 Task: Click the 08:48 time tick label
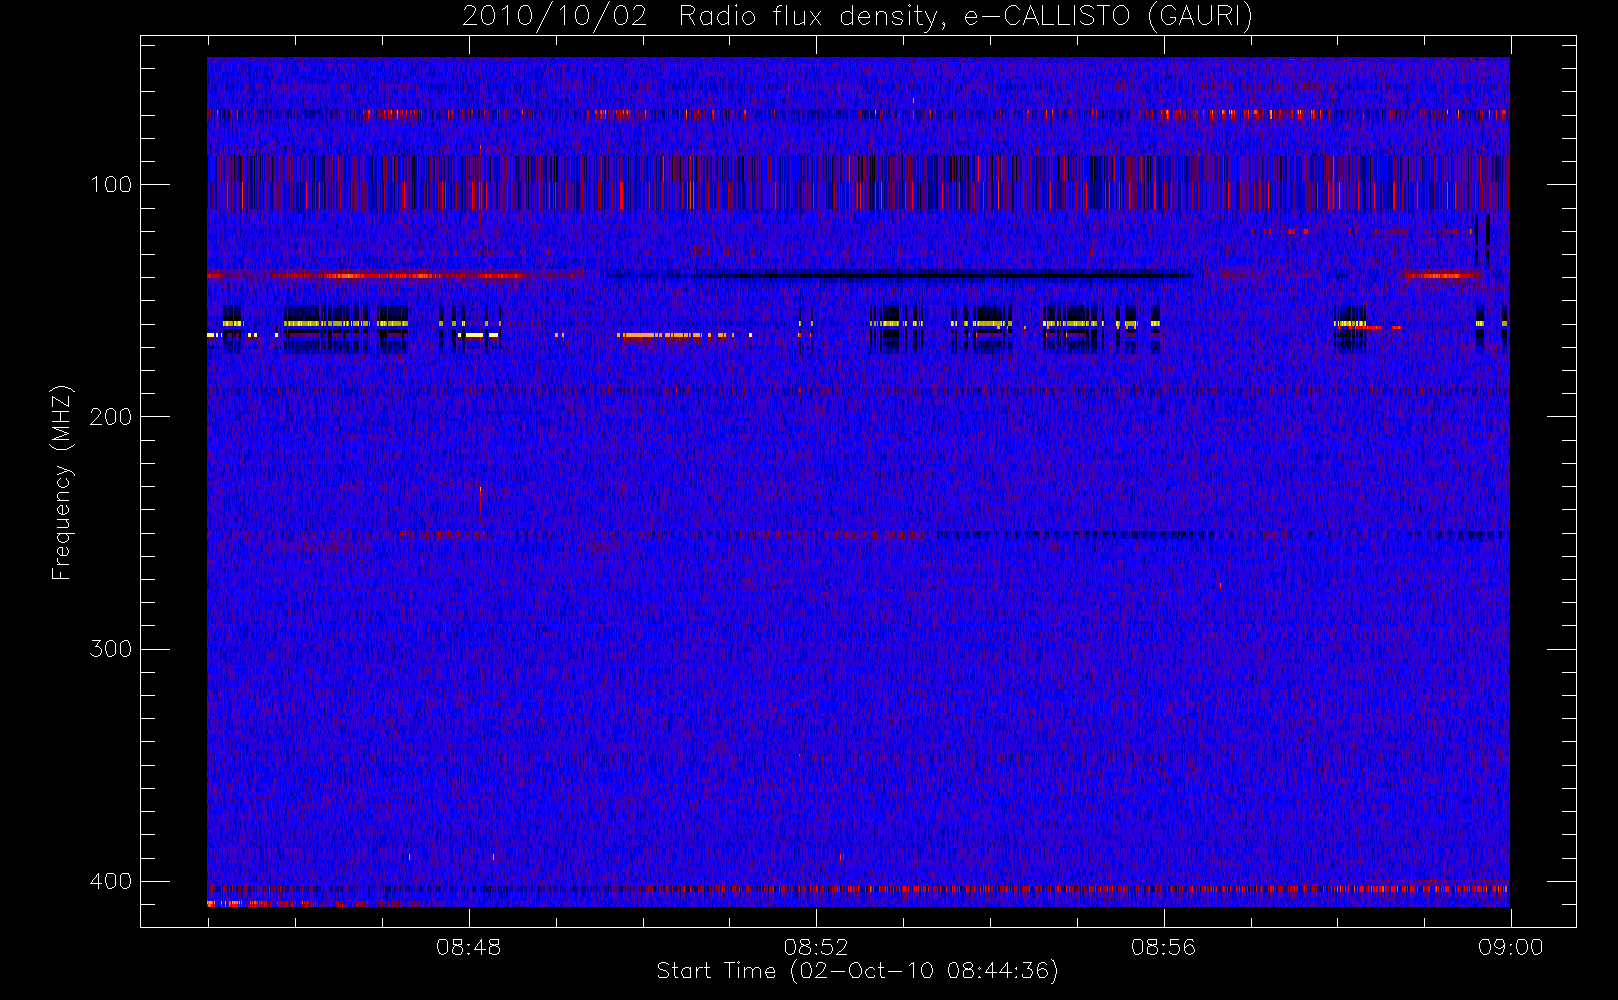pos(468,947)
